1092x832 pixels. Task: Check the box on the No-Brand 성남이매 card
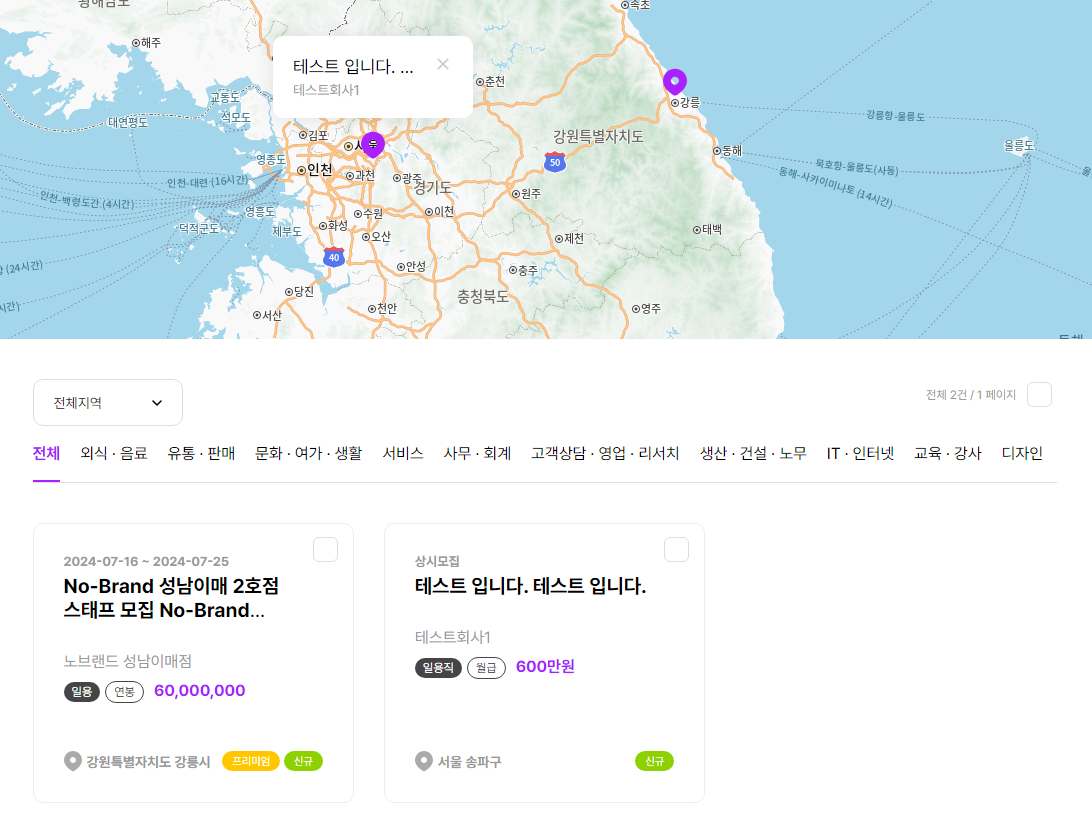pos(325,549)
